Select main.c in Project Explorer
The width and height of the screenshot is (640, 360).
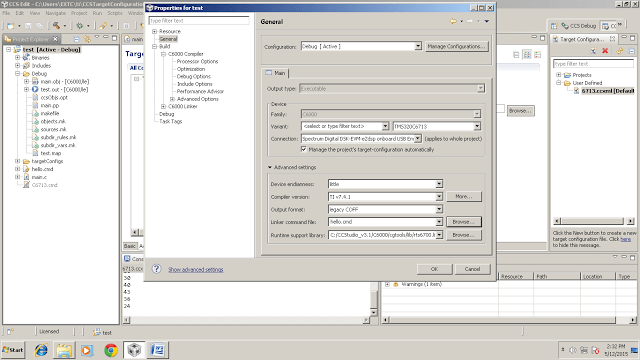[39, 177]
